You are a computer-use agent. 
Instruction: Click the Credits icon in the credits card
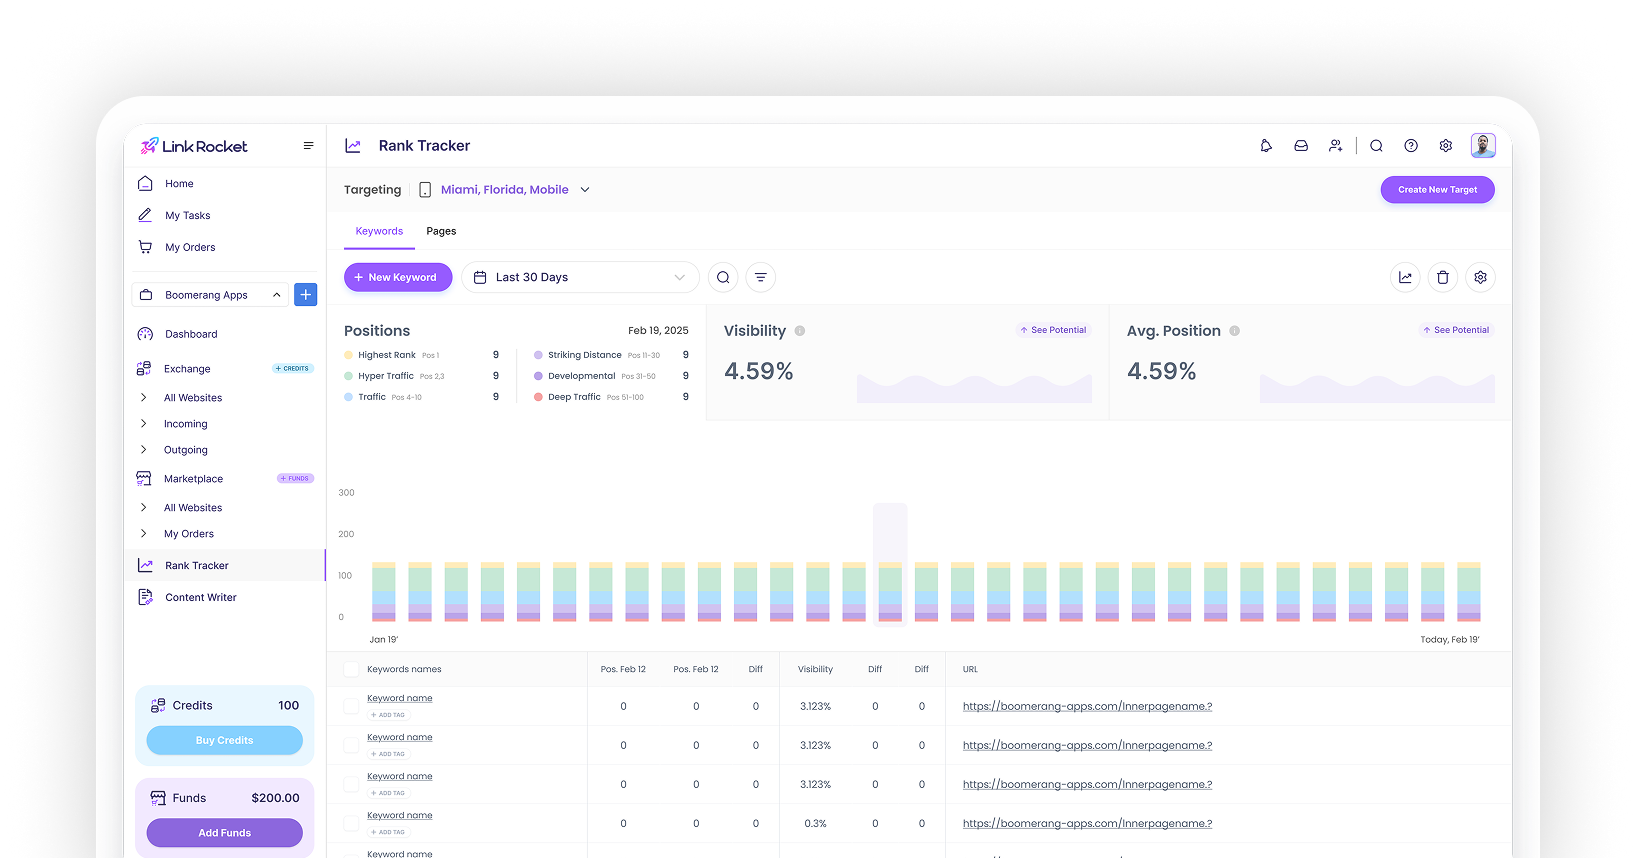click(158, 706)
